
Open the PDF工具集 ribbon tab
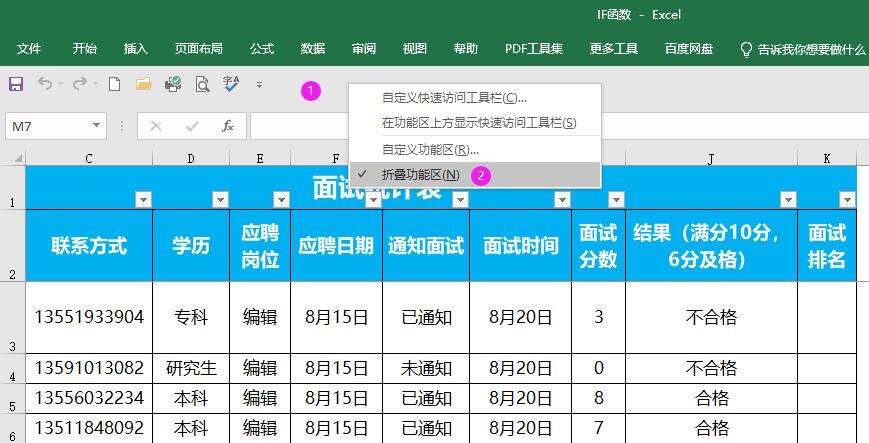coord(534,49)
